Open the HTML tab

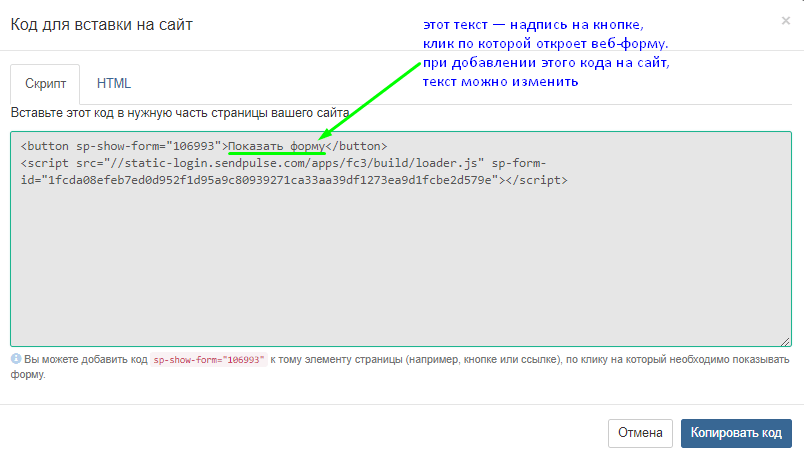click(x=114, y=84)
